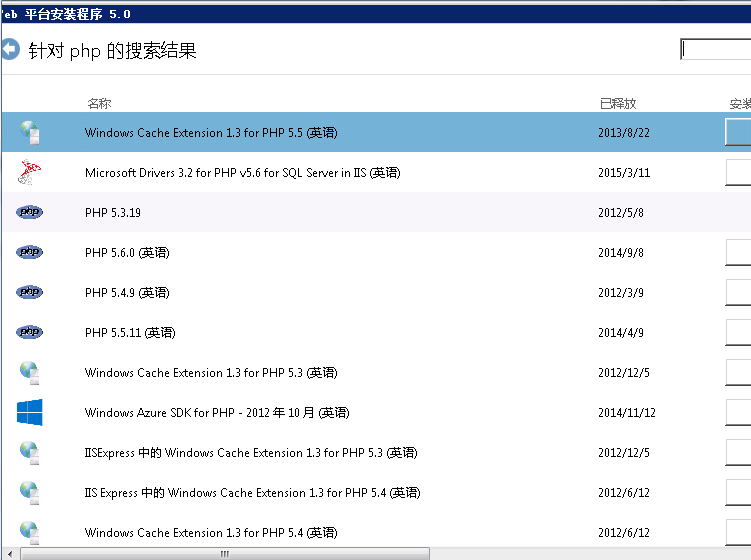This screenshot has height=560, width=751.
Task: Go back using the blue arrow icon
Action: [x=11, y=49]
